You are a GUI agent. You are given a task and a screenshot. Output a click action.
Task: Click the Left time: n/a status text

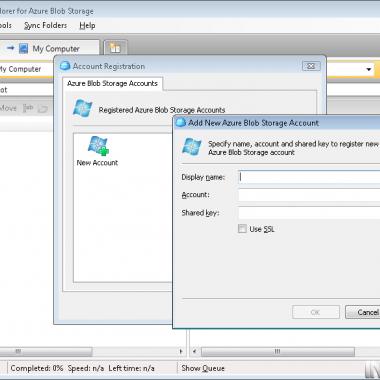click(132, 368)
